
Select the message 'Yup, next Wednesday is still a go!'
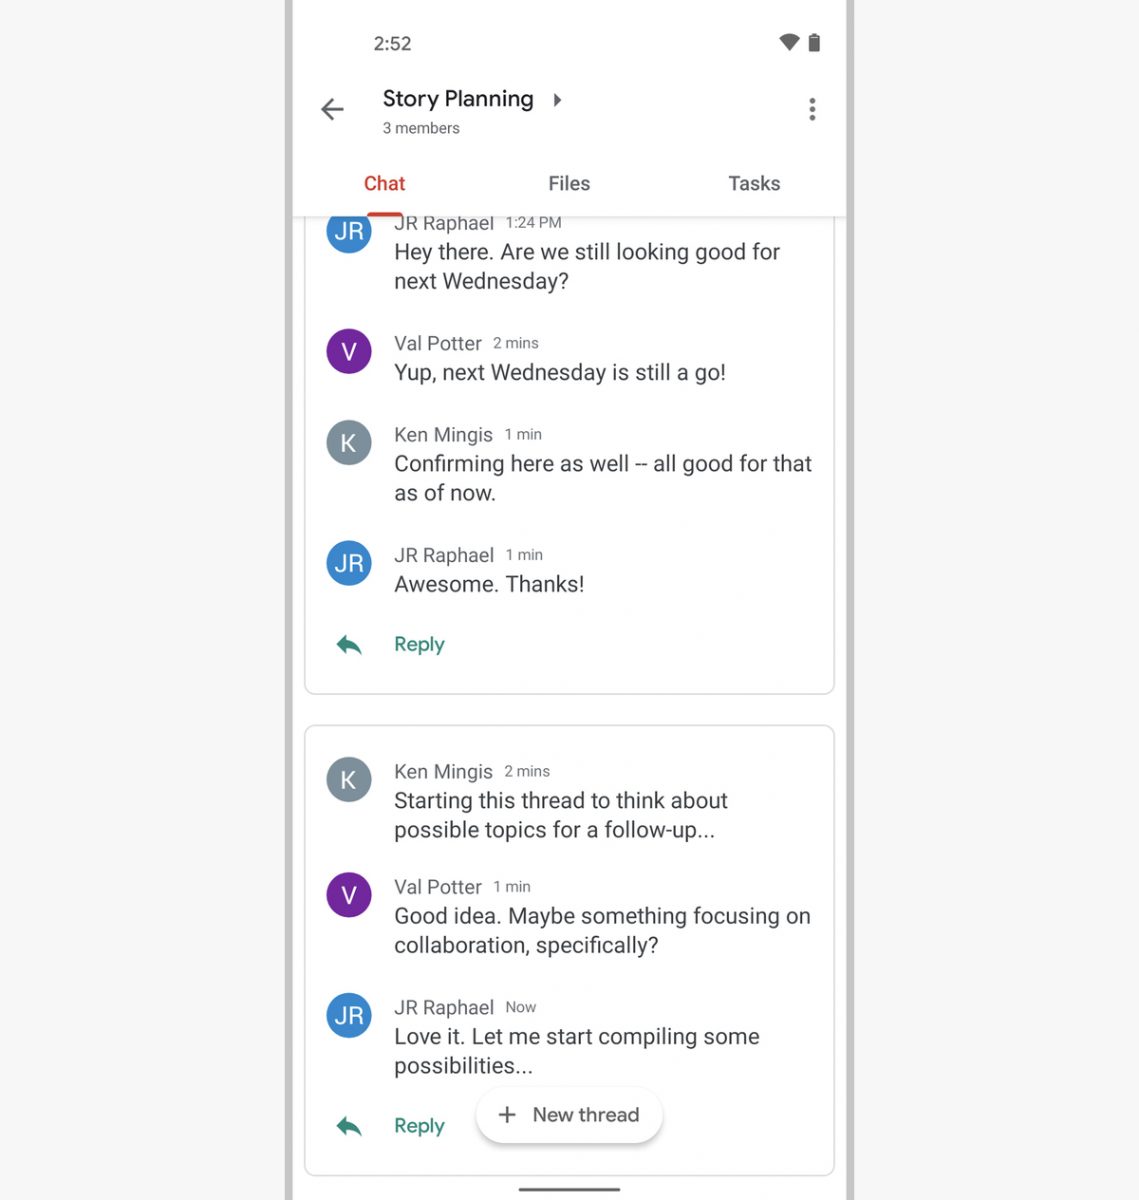(x=560, y=373)
